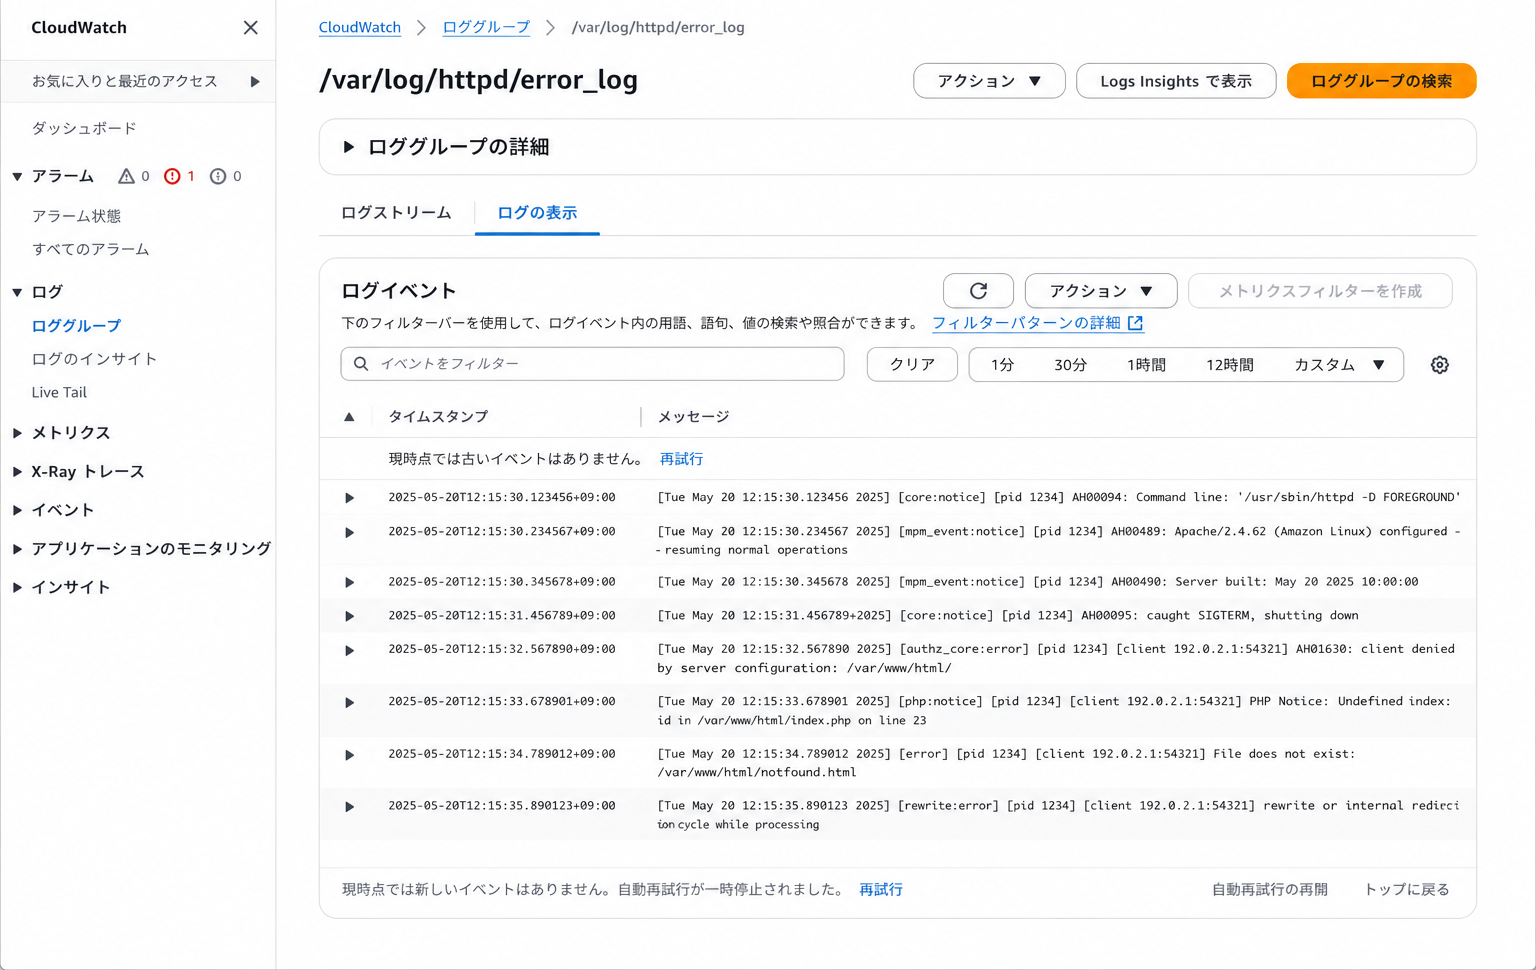Click the /var/log/httpd/error_log page heading
This screenshot has height=970, width=1536.
(x=478, y=80)
